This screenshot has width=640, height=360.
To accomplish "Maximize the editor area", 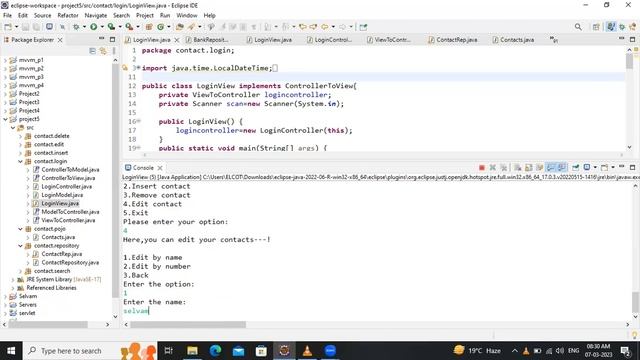I will click(632, 40).
